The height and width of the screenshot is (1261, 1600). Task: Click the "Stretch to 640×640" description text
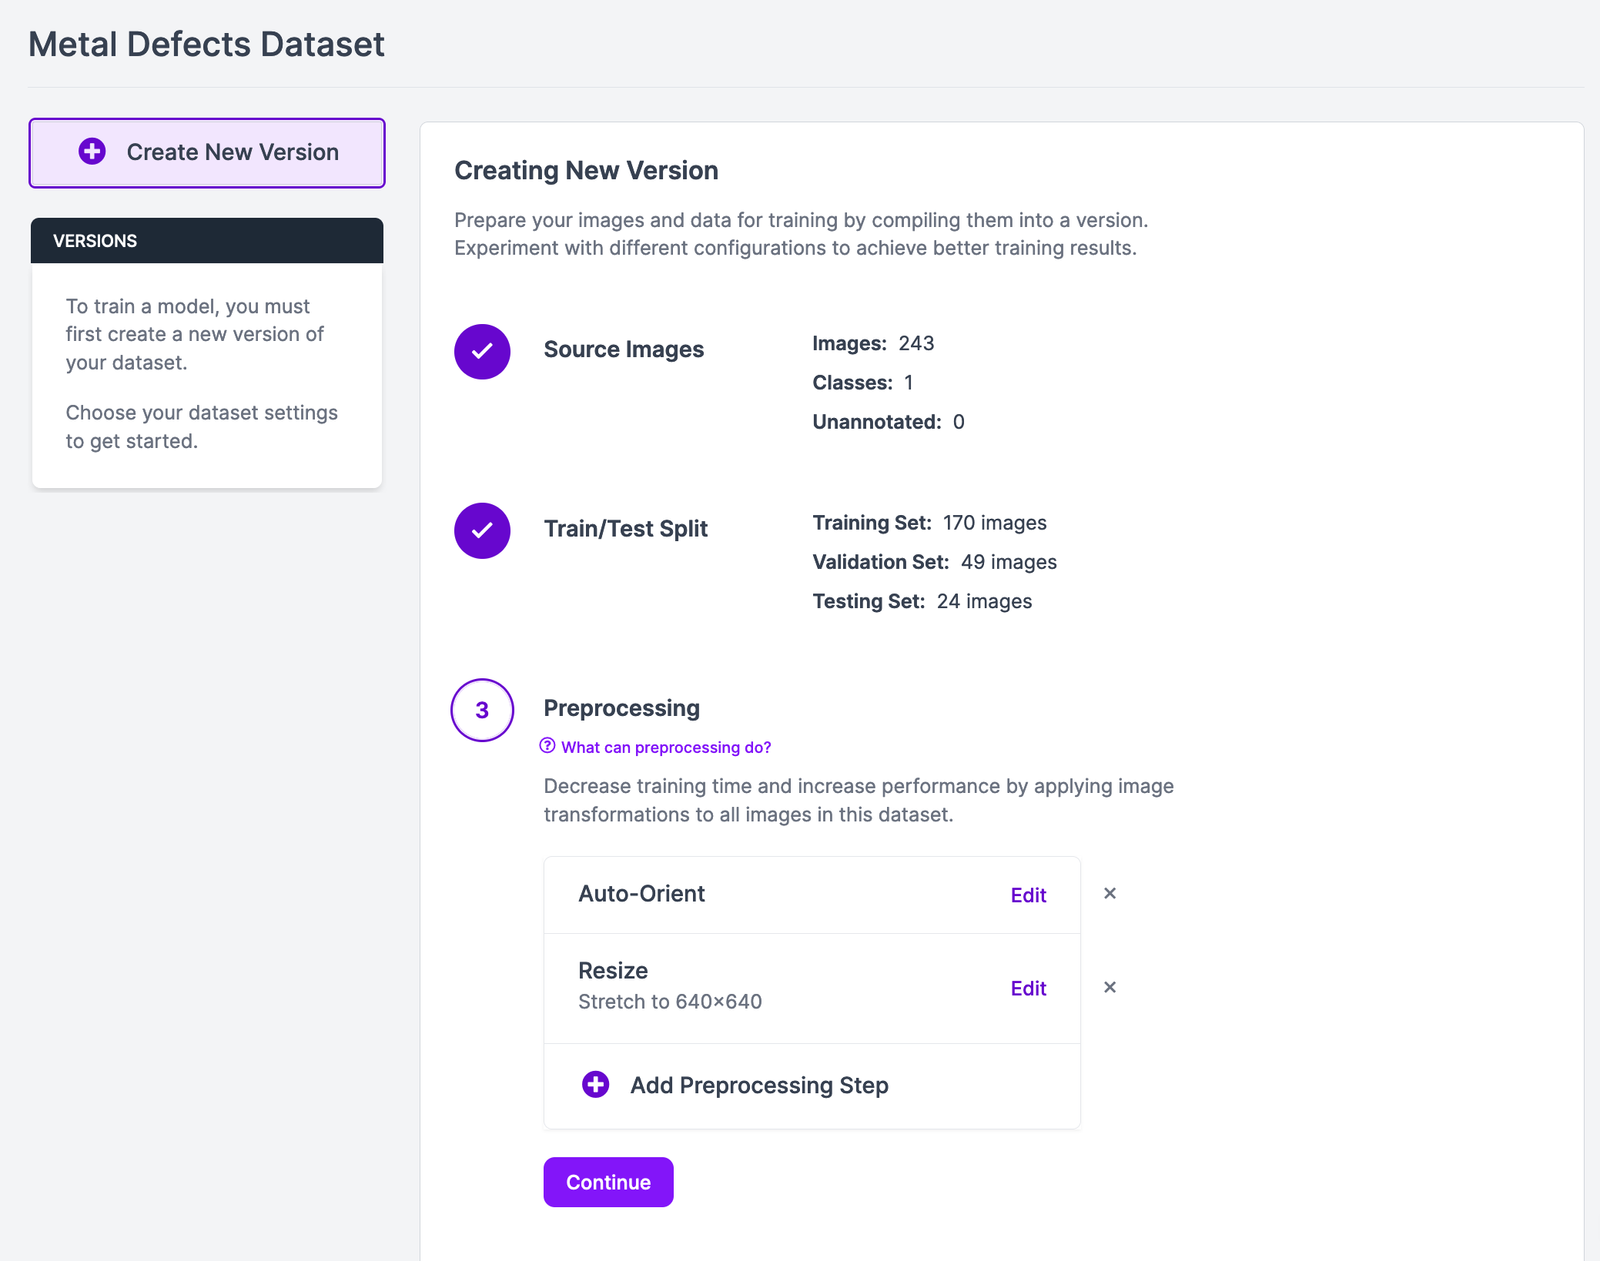click(x=669, y=1001)
